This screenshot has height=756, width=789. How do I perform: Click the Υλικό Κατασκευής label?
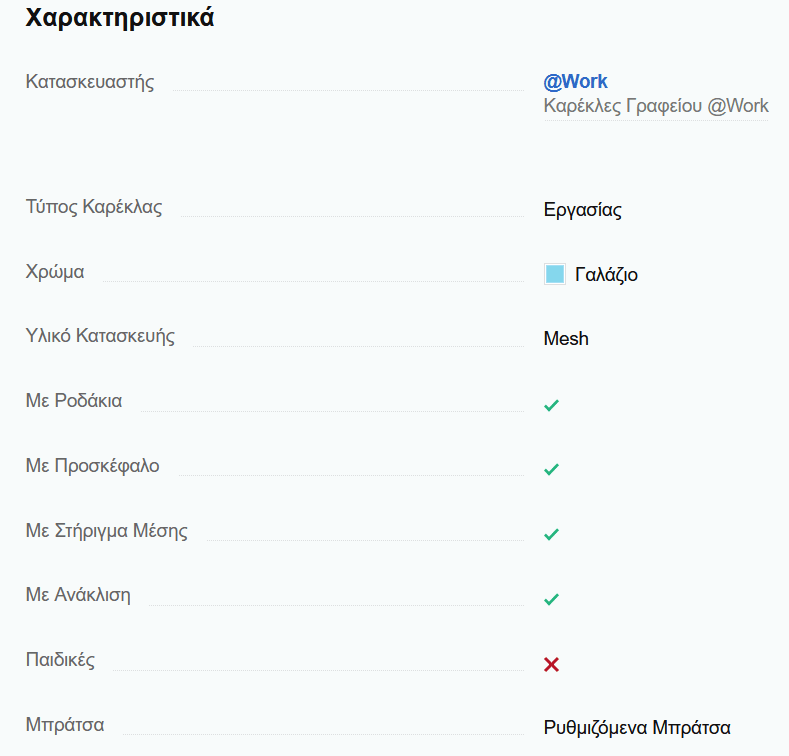point(100,336)
